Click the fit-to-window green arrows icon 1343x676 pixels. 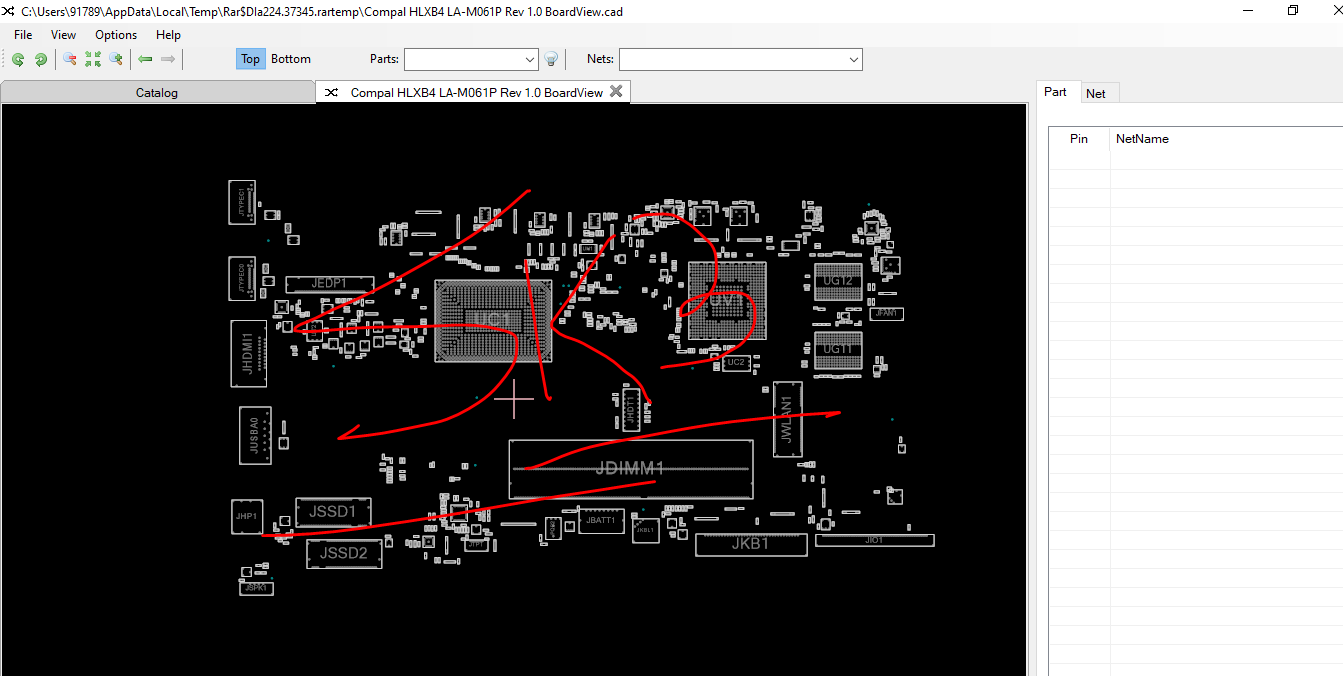point(93,59)
